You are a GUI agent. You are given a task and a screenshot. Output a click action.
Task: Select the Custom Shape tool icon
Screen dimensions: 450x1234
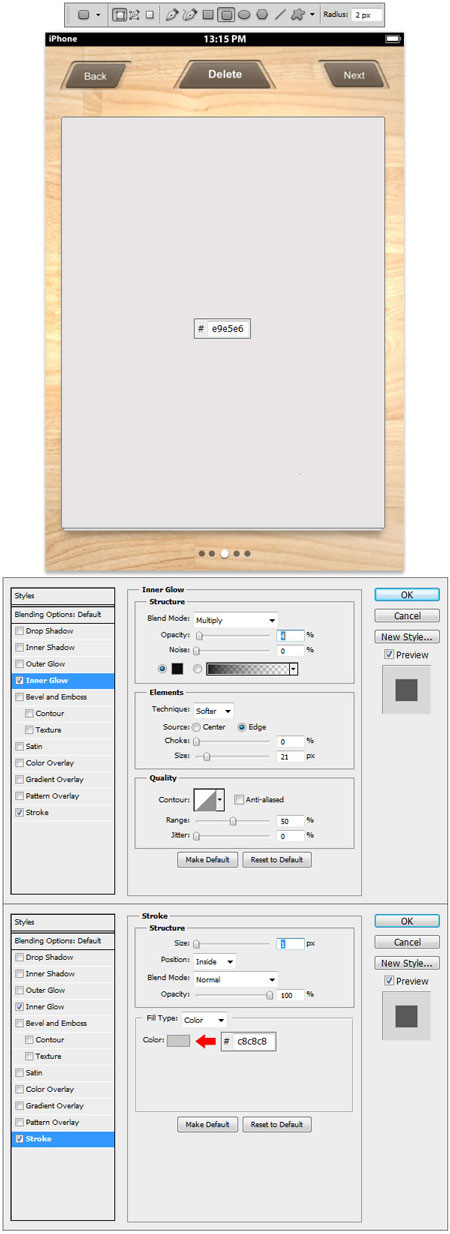297,15
